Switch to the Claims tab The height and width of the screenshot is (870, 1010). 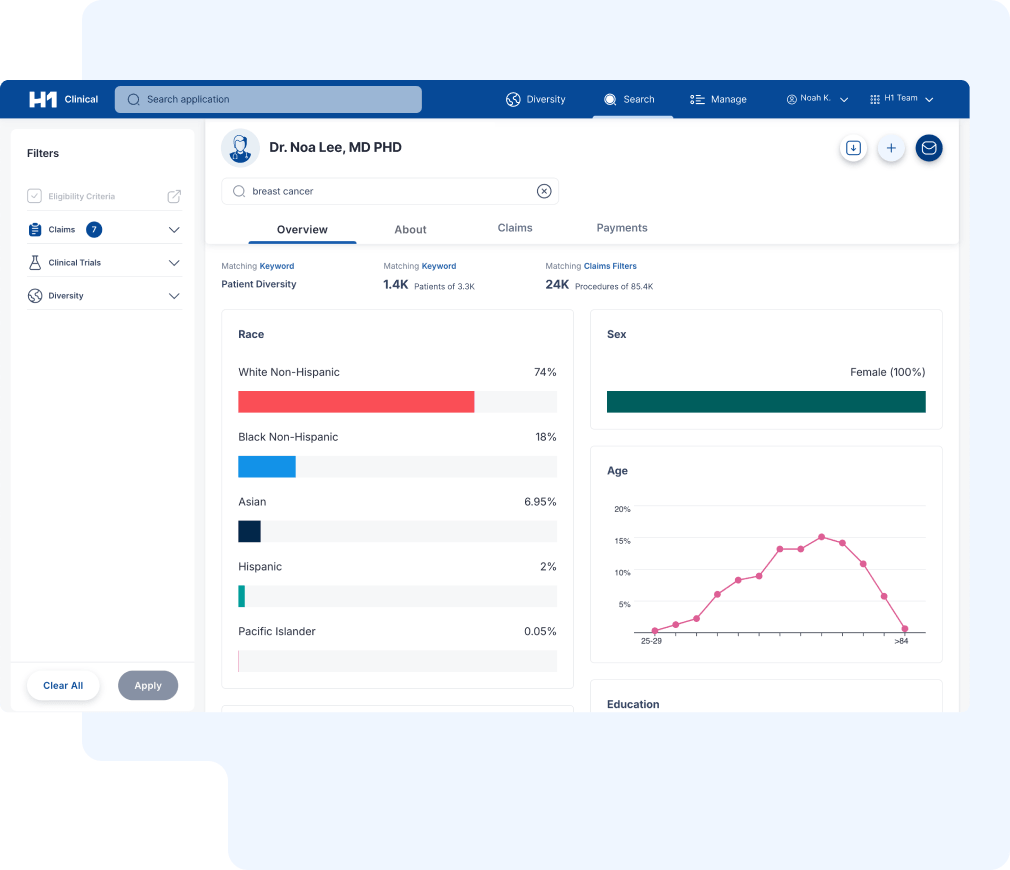click(x=515, y=228)
